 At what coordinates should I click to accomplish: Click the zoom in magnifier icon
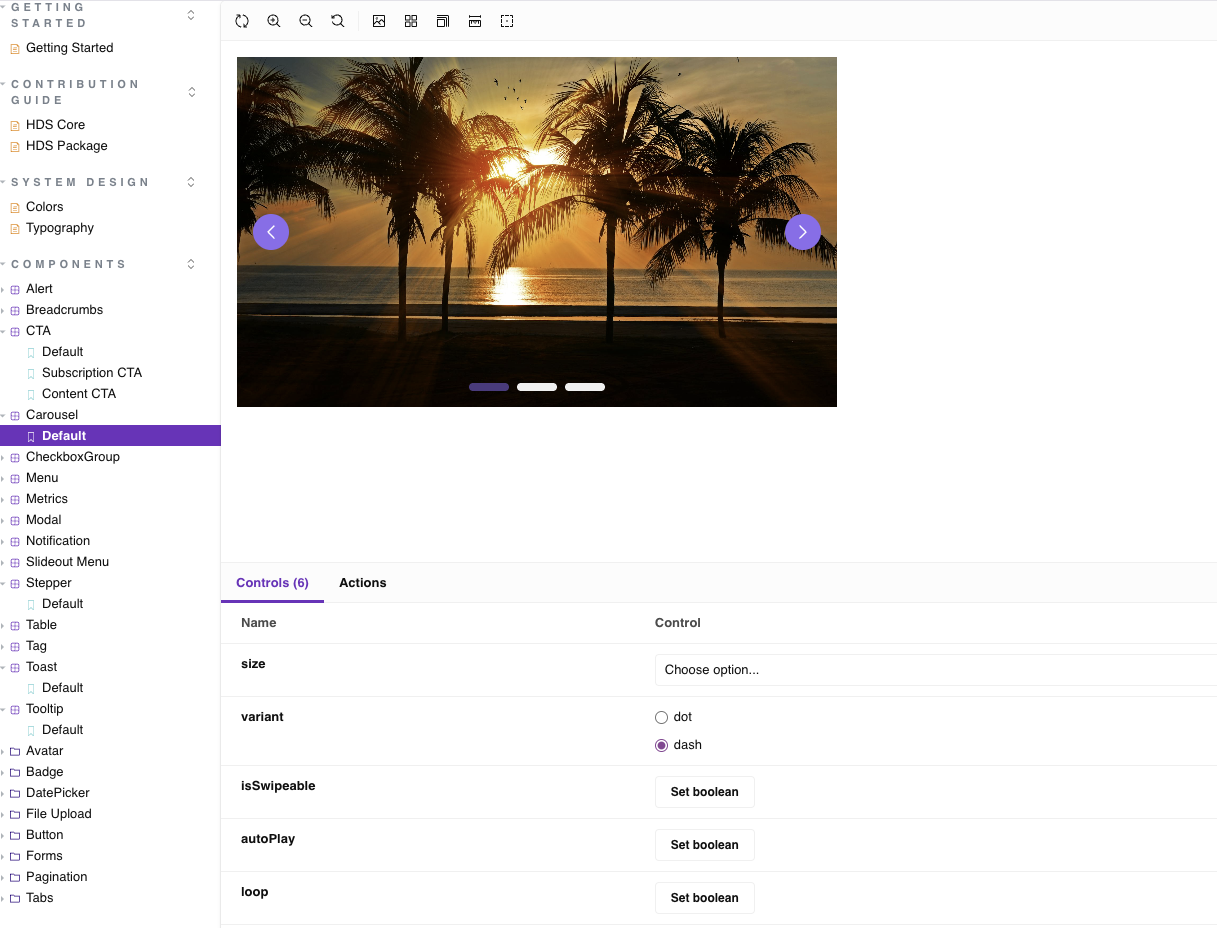point(274,21)
